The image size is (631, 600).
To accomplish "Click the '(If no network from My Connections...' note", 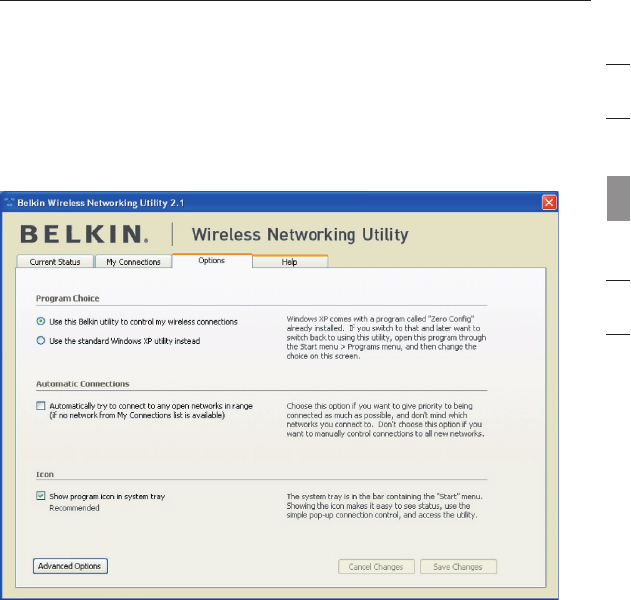I will coord(137,415).
